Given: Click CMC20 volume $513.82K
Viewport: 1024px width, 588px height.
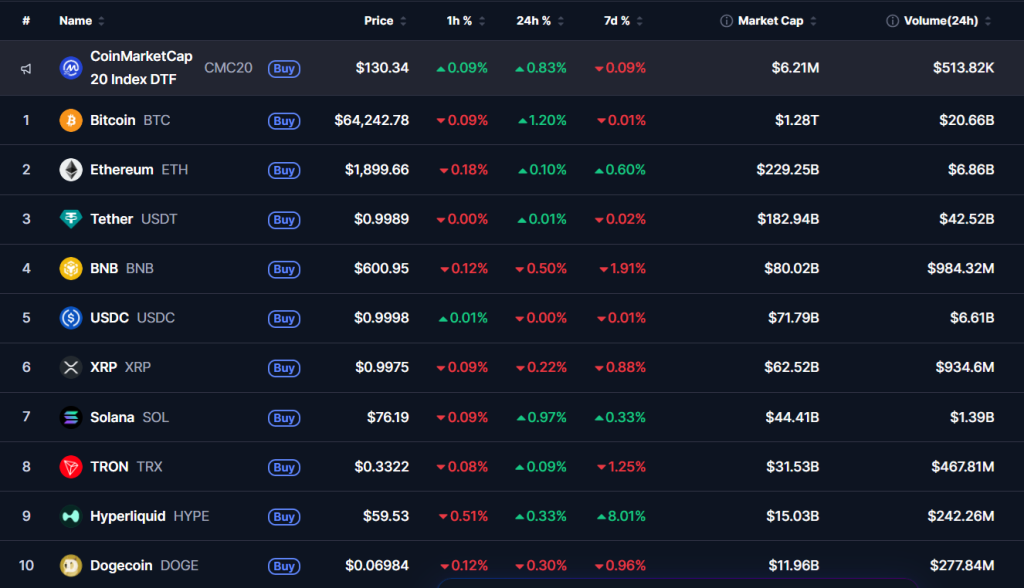Looking at the screenshot, I should click(x=963, y=68).
